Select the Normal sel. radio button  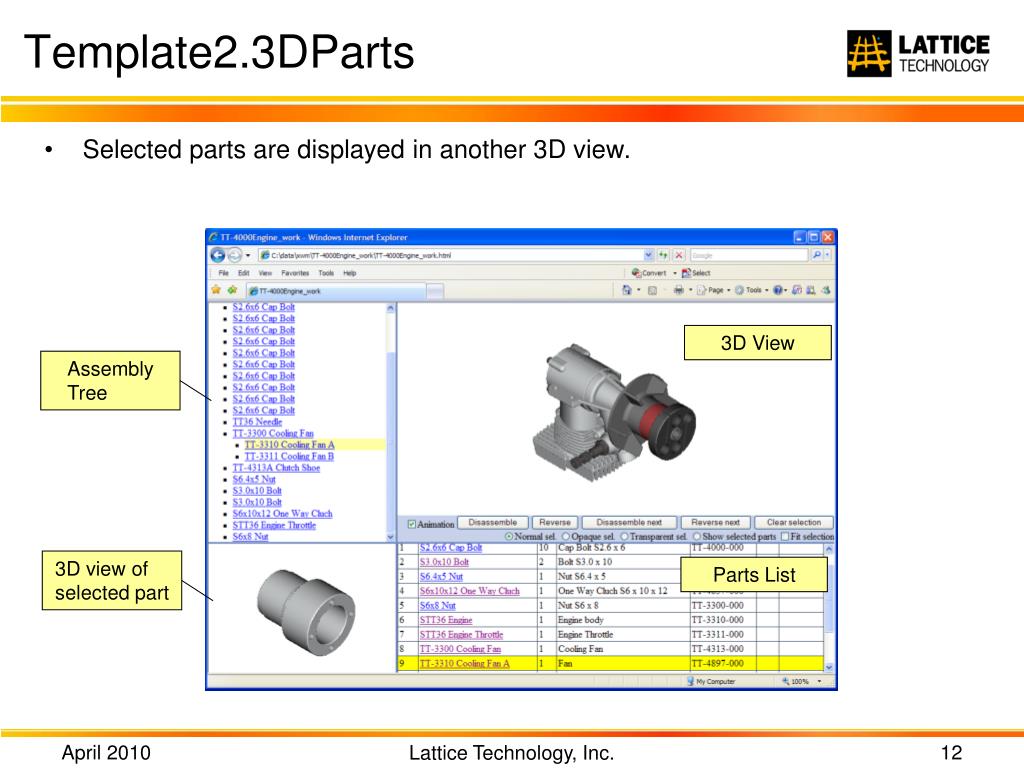click(509, 536)
